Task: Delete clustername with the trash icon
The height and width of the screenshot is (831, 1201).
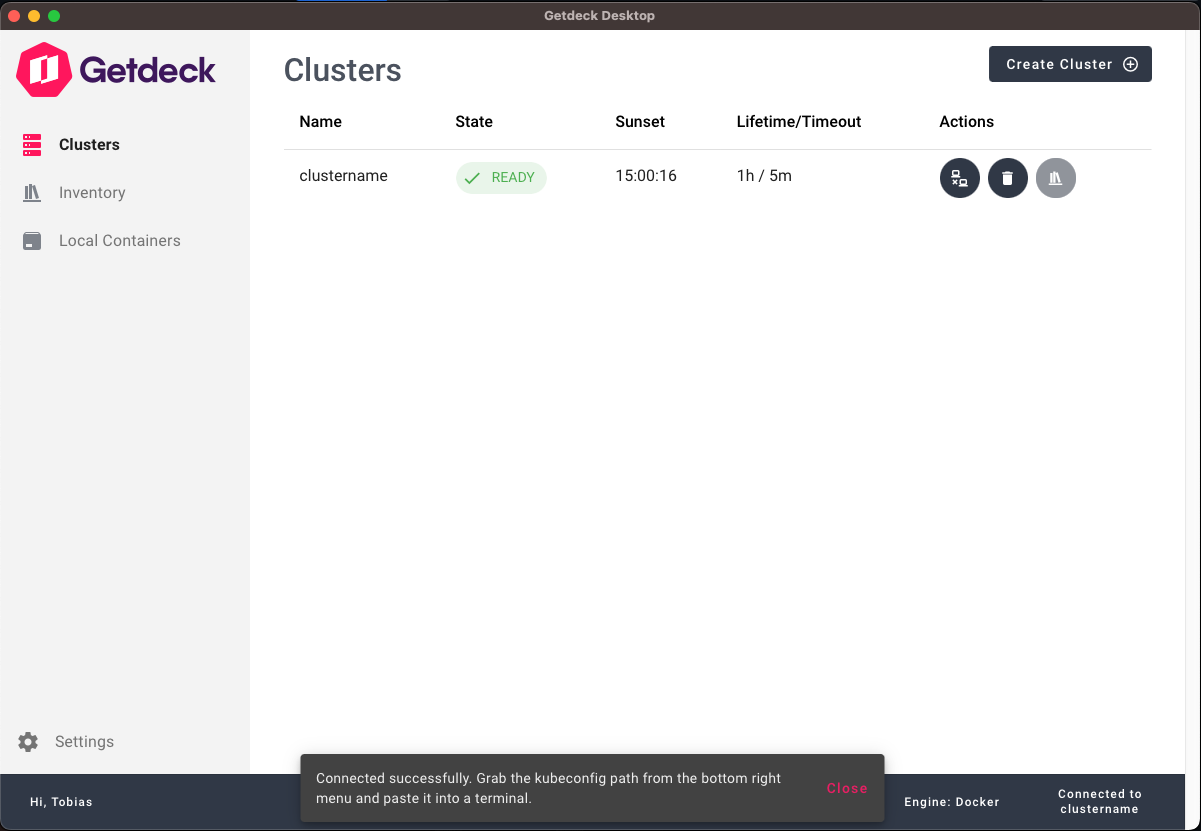Action: click(1008, 179)
